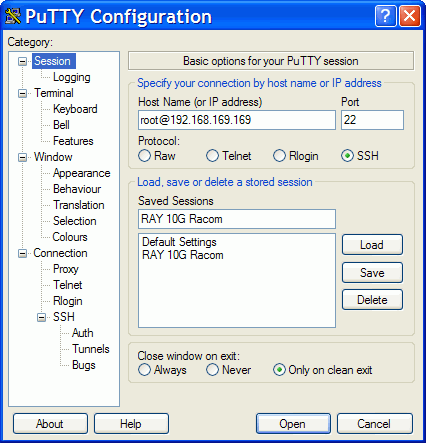Click the Host Name input field
The height and width of the screenshot is (443, 426).
pos(237,120)
